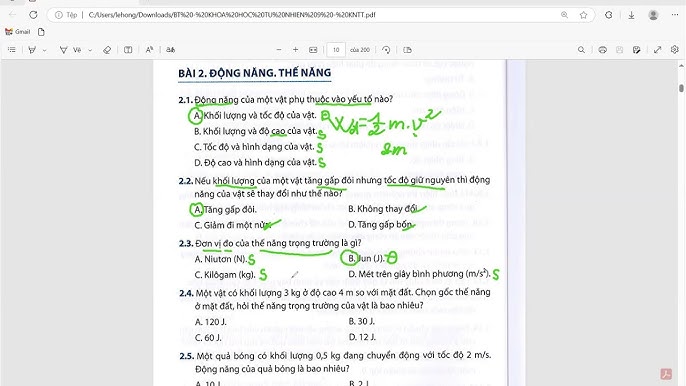Click the "của 200" page total label
686x386 pixels.
[x=360, y=50]
